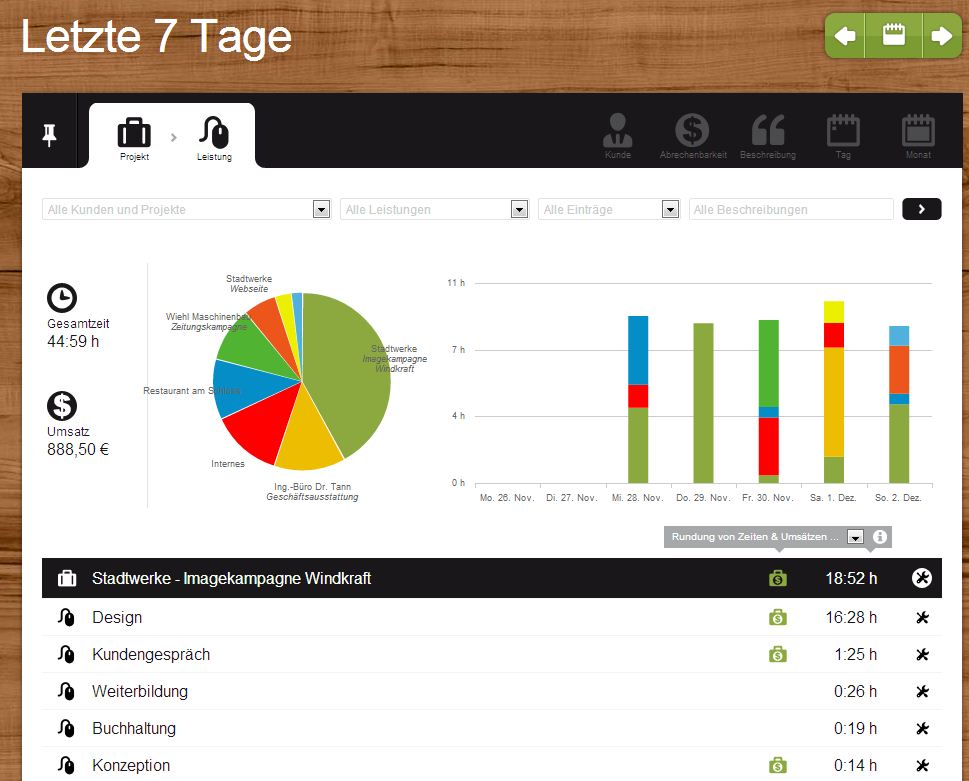969x781 pixels.
Task: Group the report by Monat
Action: [x=918, y=136]
